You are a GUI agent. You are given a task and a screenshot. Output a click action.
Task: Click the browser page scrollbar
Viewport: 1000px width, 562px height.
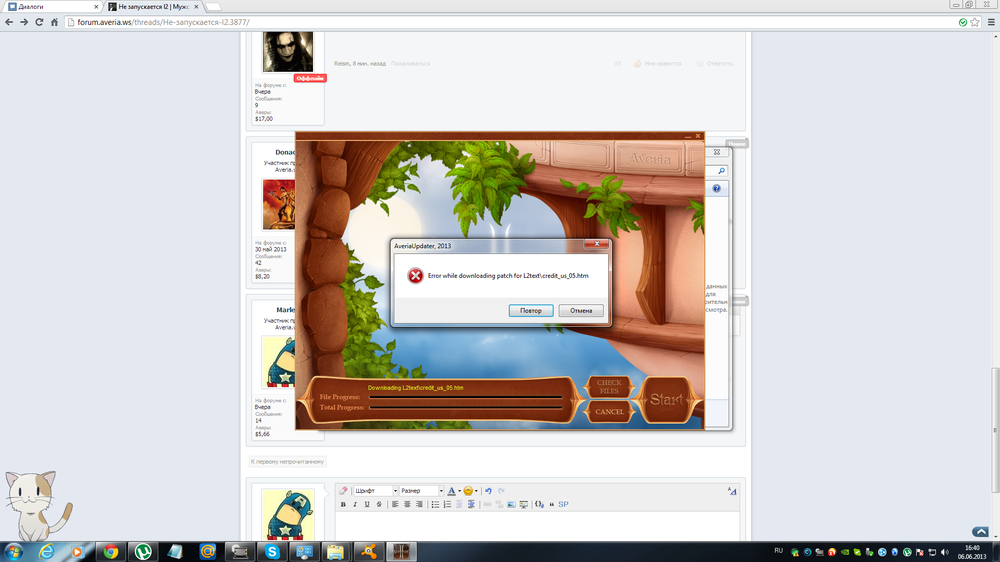click(x=995, y=431)
